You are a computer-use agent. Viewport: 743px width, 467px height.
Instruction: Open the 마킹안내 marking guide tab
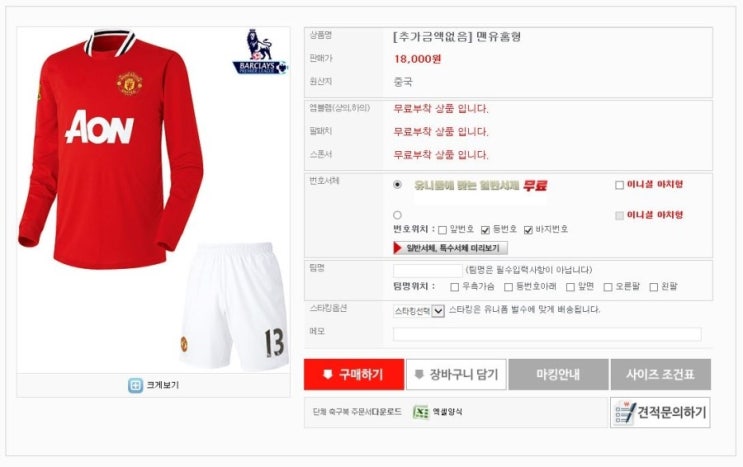558,374
